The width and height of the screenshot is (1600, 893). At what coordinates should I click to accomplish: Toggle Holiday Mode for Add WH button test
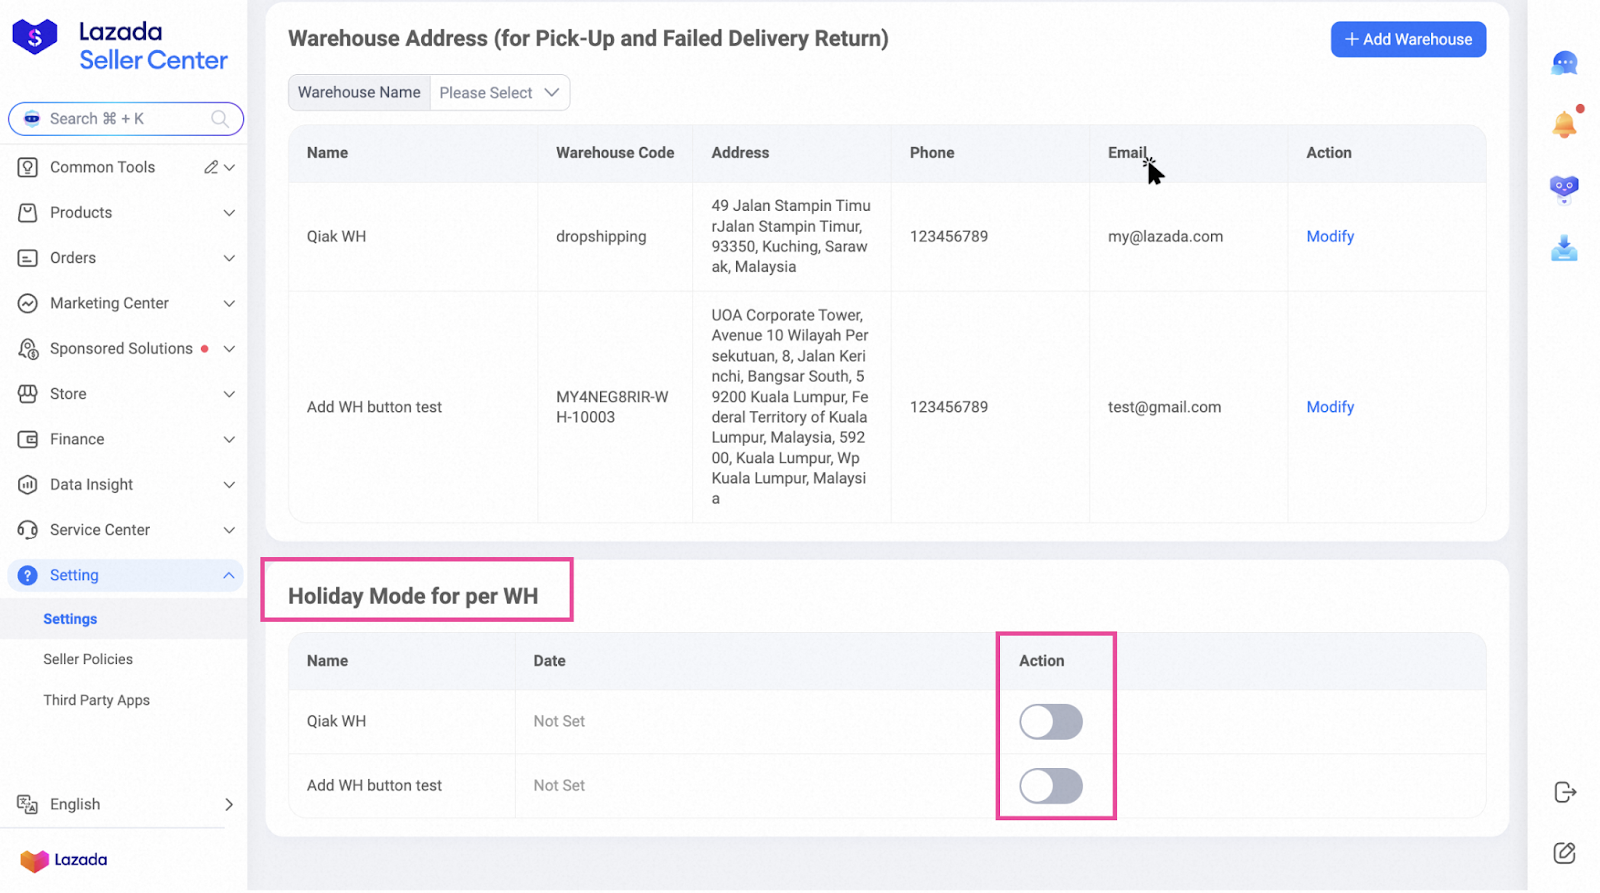(1050, 786)
